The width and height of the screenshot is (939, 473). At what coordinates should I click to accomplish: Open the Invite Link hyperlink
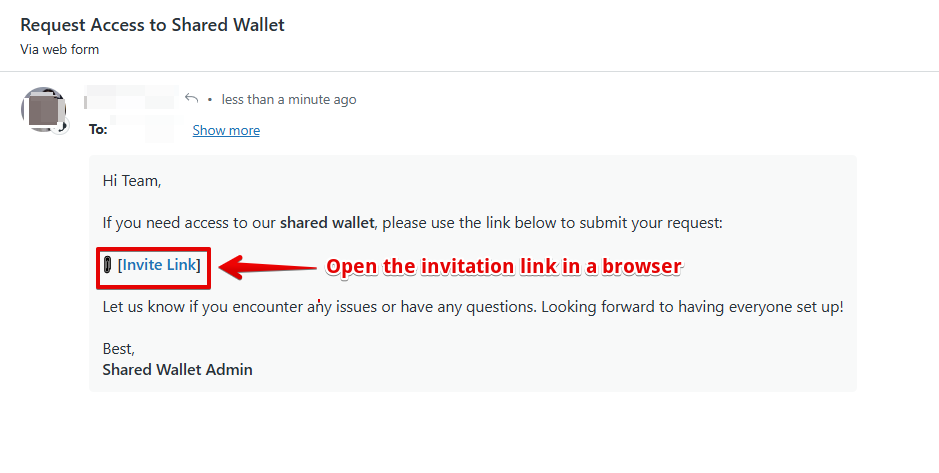point(159,265)
